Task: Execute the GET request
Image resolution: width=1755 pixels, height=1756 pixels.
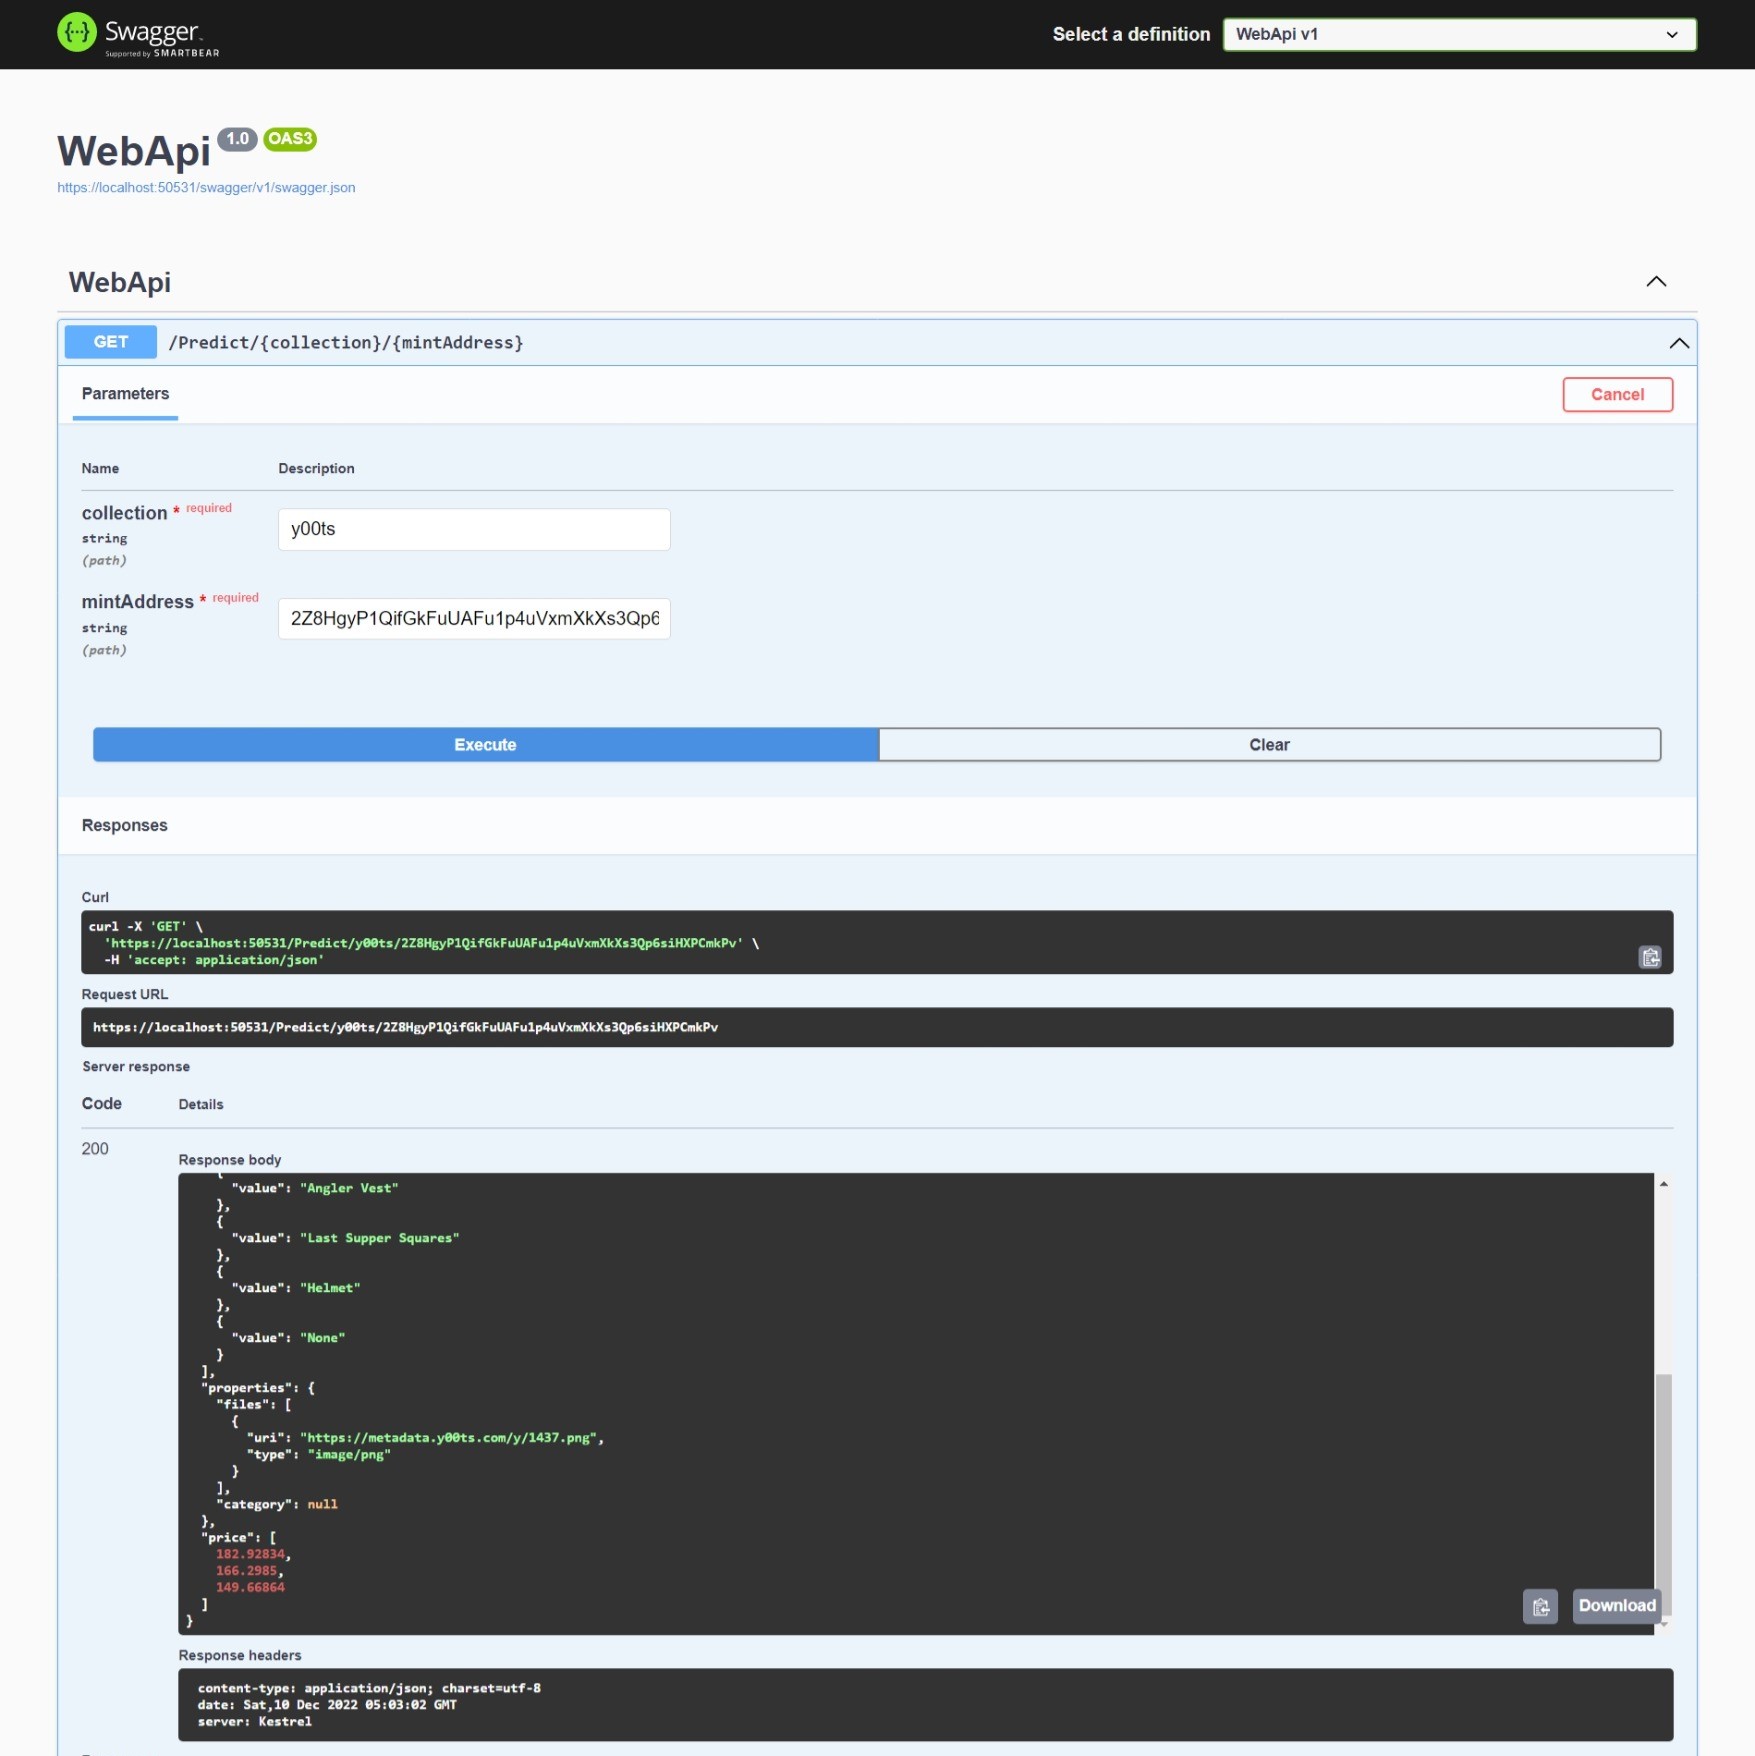Action: click(485, 744)
